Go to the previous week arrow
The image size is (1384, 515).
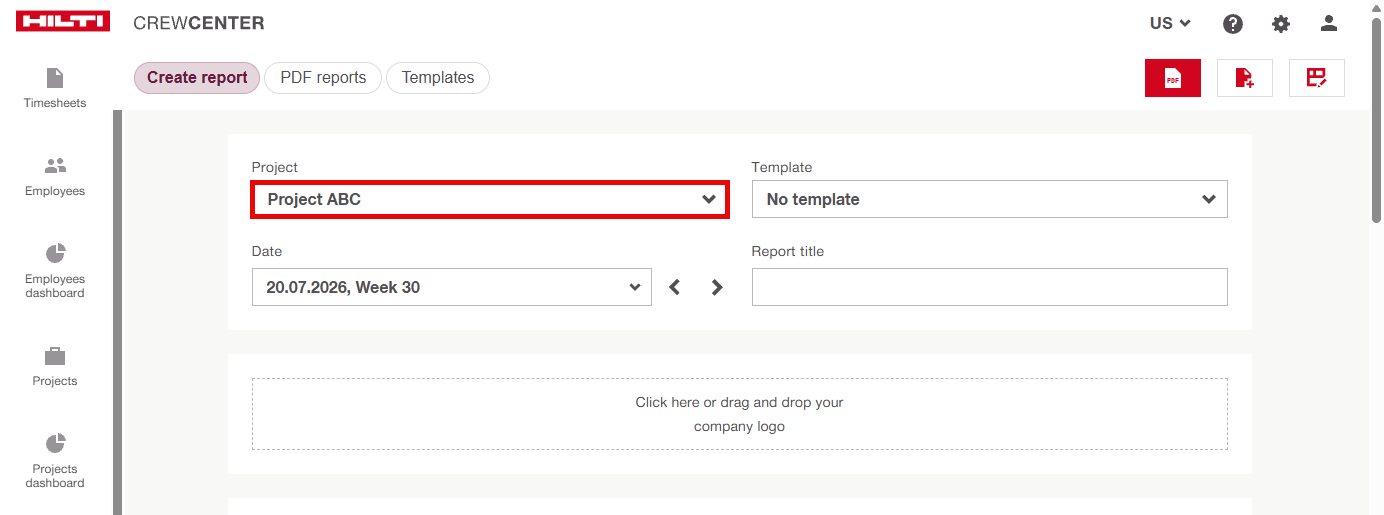pos(675,287)
